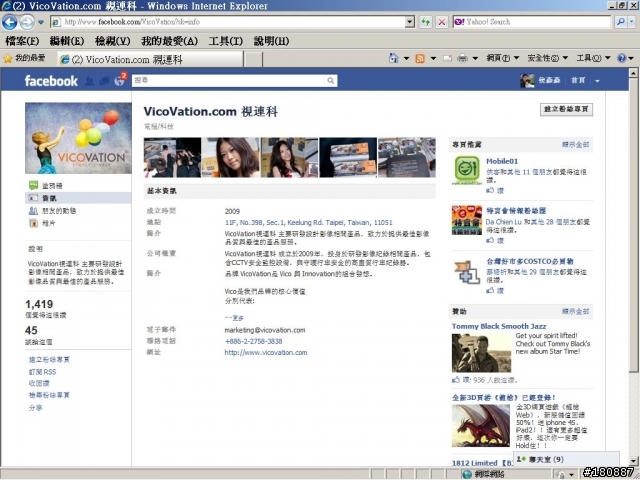Open the 編輯(E) menu

pos(67,41)
